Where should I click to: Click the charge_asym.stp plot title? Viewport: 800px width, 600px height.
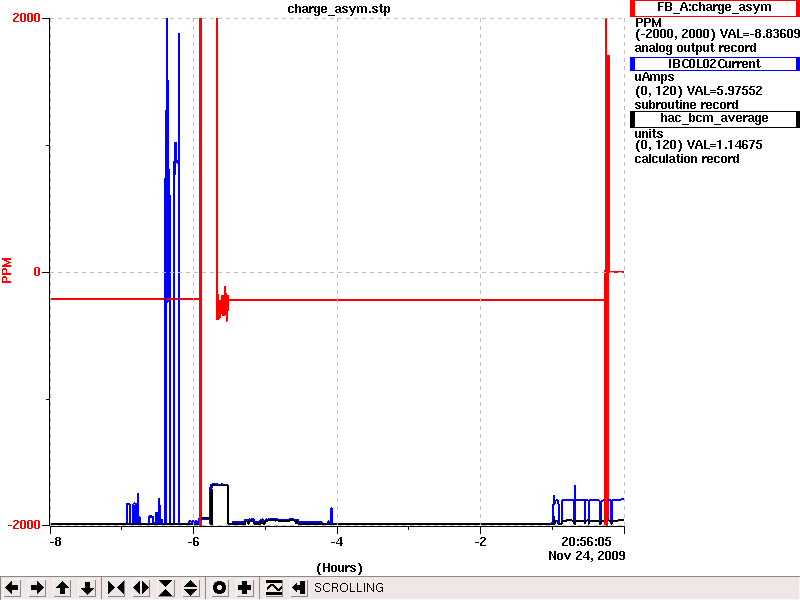[339, 9]
